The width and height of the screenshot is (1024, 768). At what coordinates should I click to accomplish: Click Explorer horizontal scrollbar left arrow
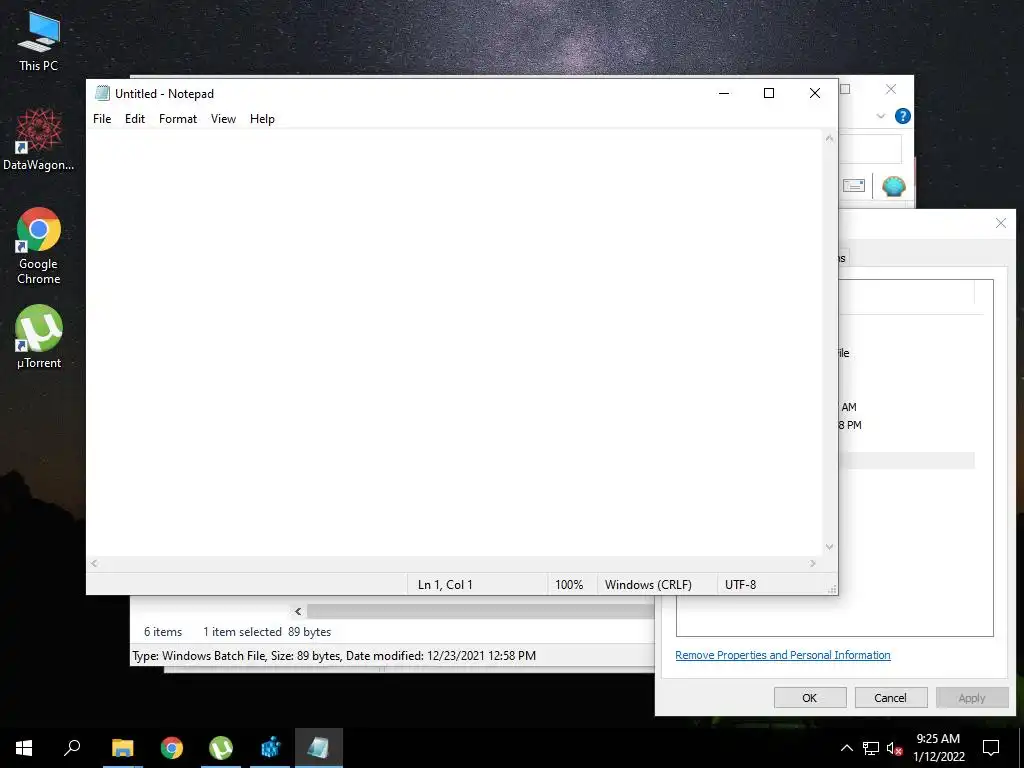(x=298, y=611)
